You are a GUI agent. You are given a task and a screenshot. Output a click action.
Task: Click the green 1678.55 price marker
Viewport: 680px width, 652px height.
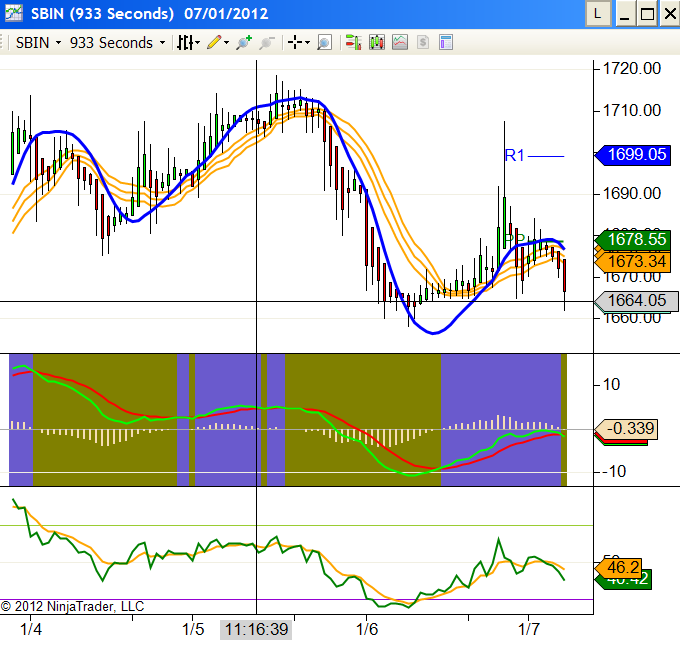[633, 239]
